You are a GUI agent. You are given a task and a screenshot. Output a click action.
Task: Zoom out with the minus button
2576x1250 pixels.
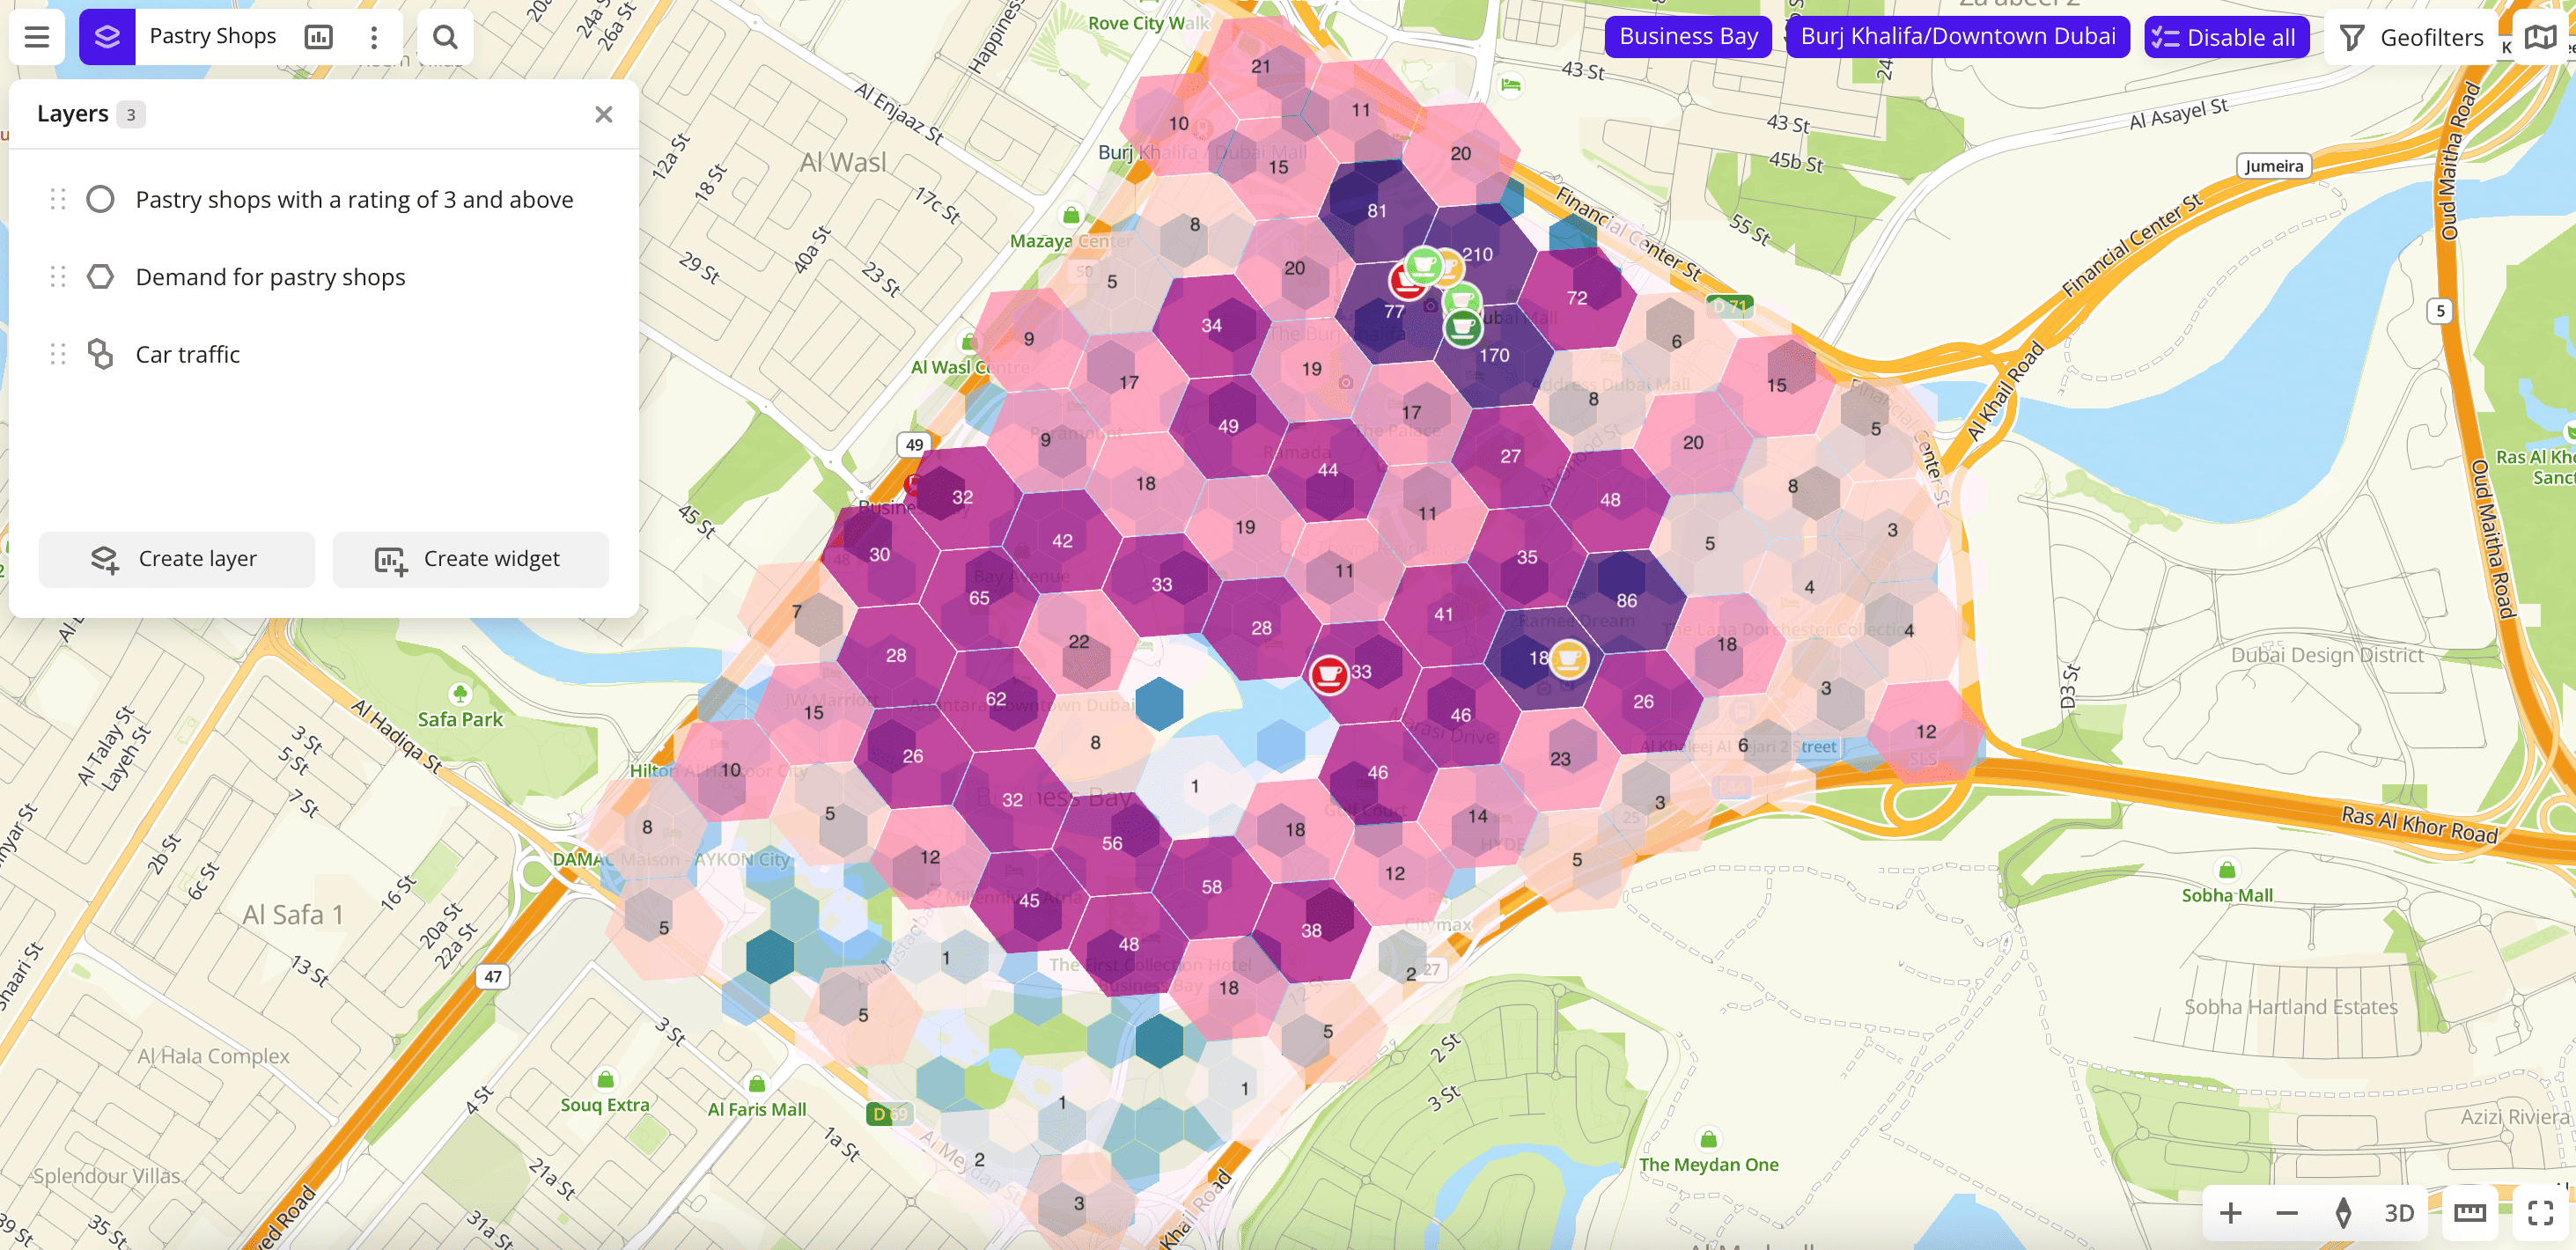(2287, 1213)
